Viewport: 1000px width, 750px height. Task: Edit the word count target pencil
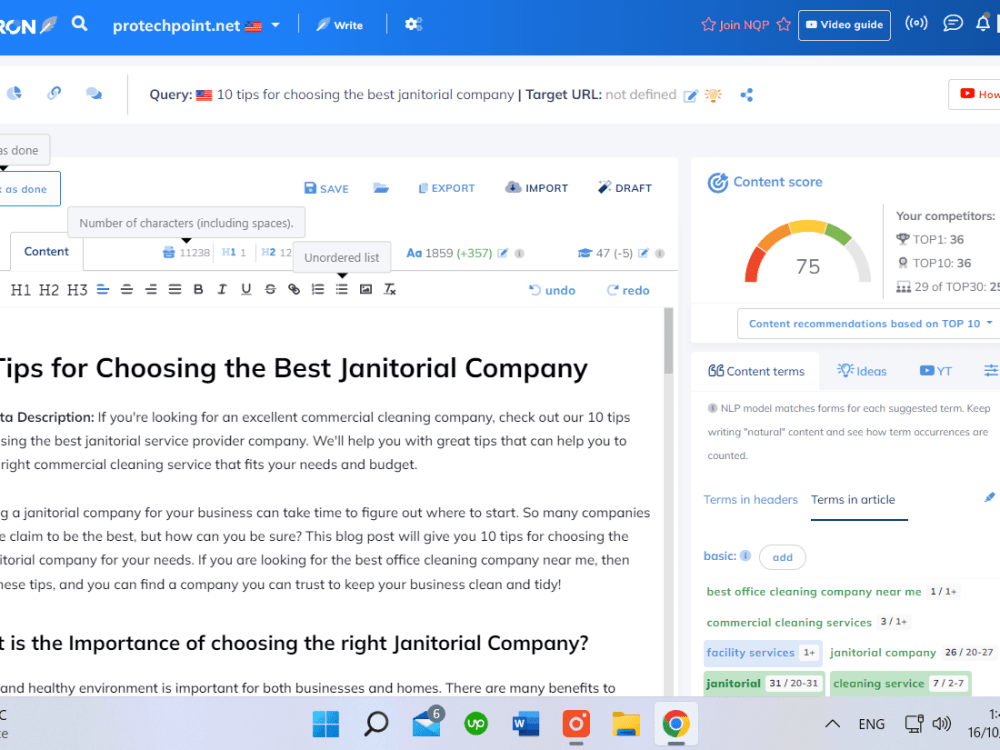pos(503,253)
